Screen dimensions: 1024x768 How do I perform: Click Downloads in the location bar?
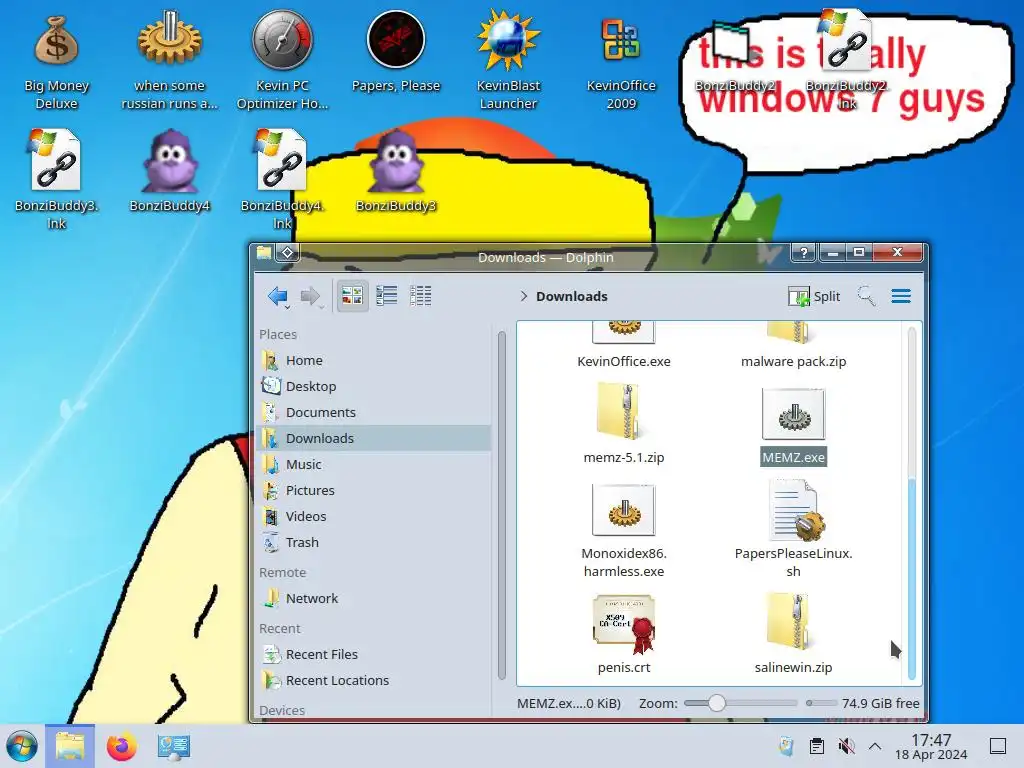(571, 296)
